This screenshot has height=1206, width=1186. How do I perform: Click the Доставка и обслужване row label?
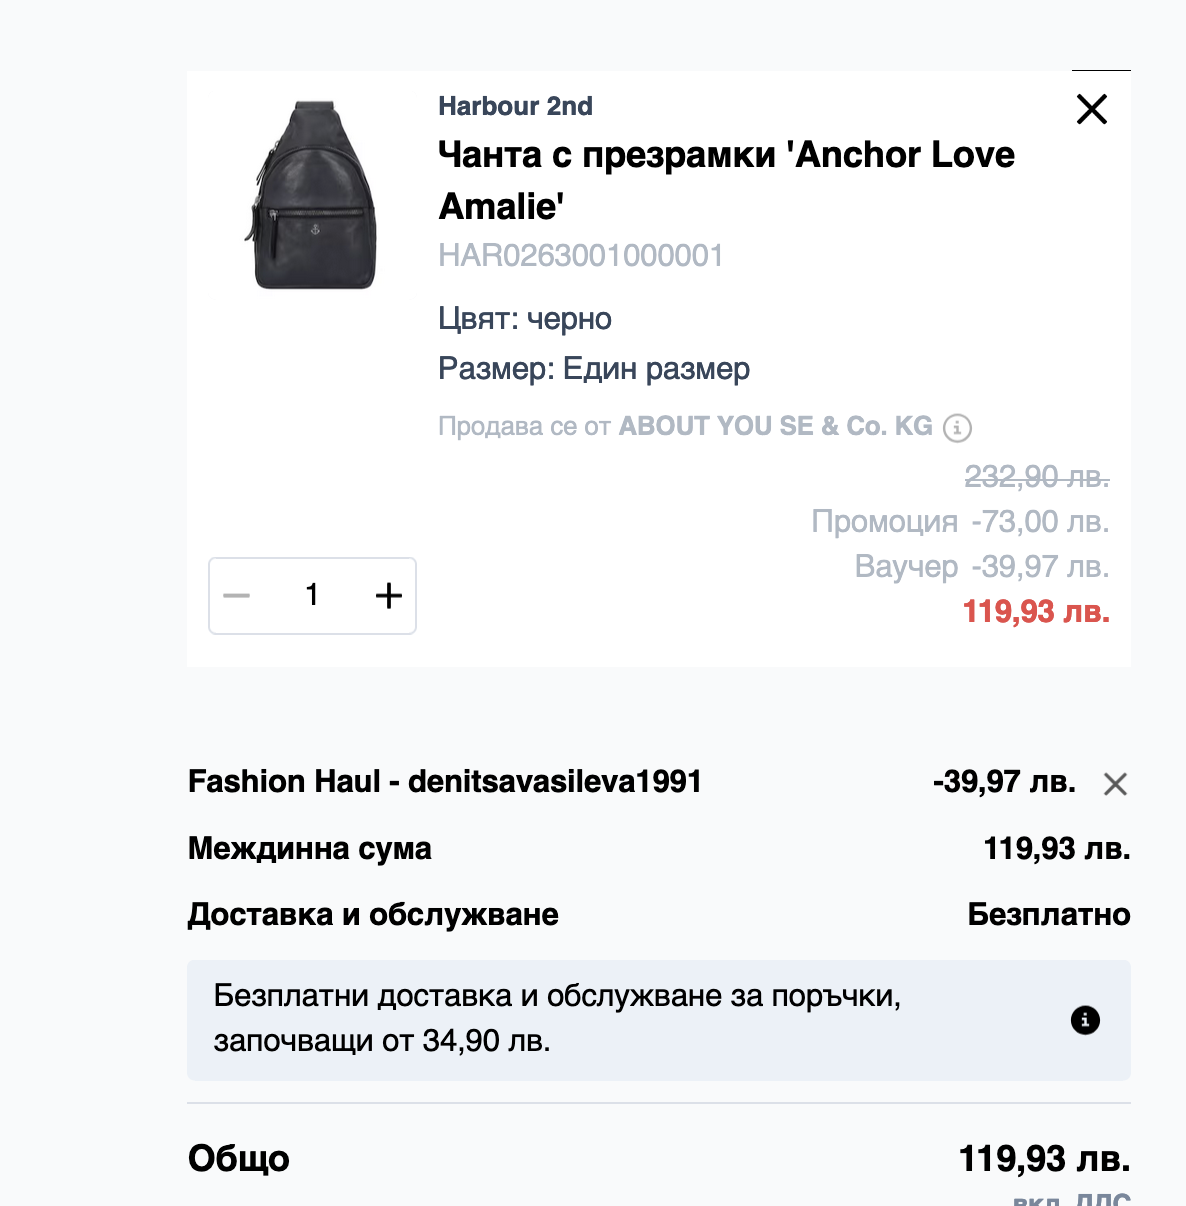(x=373, y=915)
